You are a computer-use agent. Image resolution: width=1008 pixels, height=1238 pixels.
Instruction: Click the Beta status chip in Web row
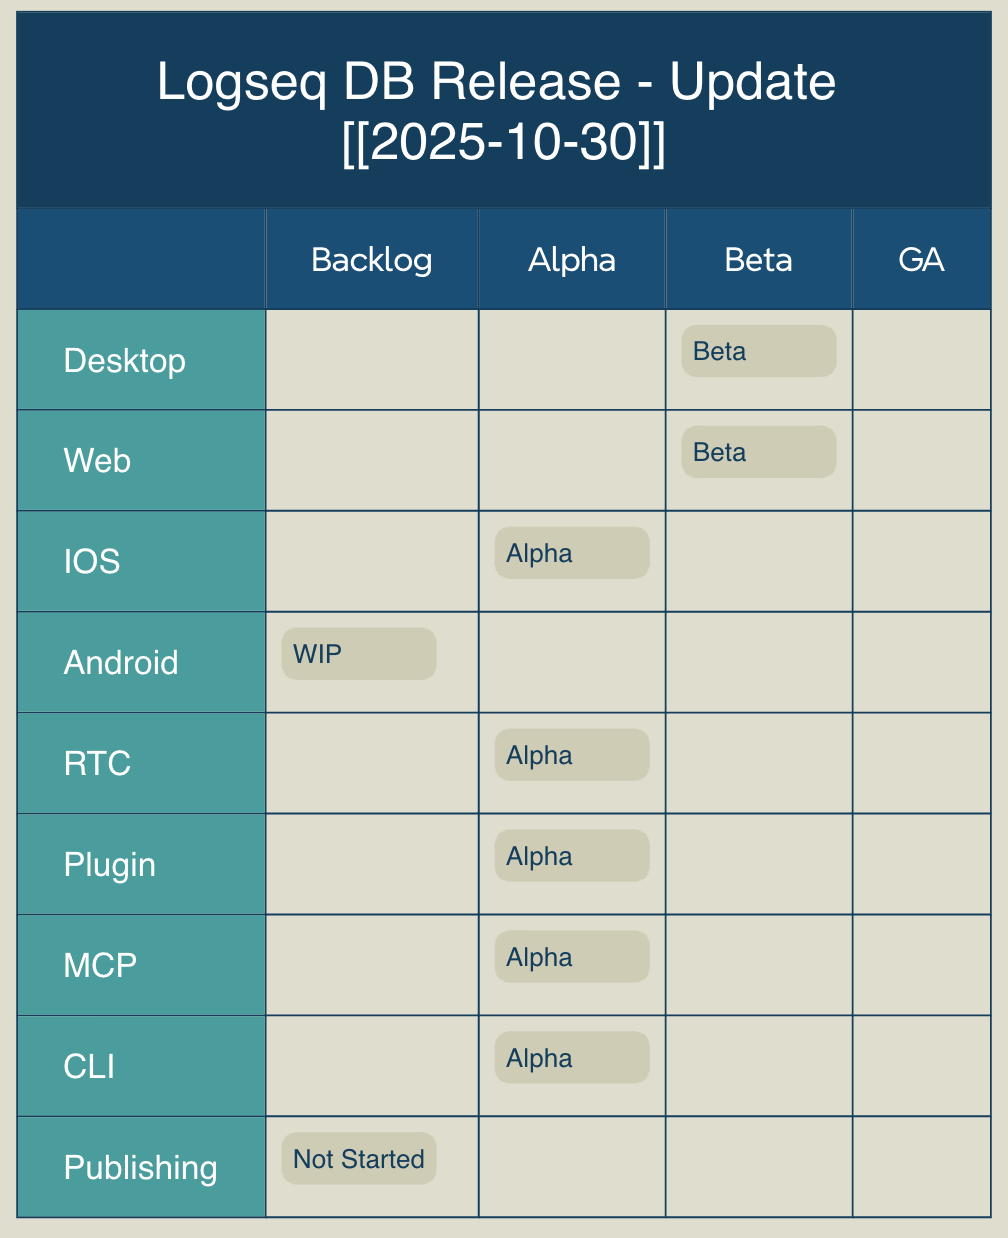coord(758,453)
